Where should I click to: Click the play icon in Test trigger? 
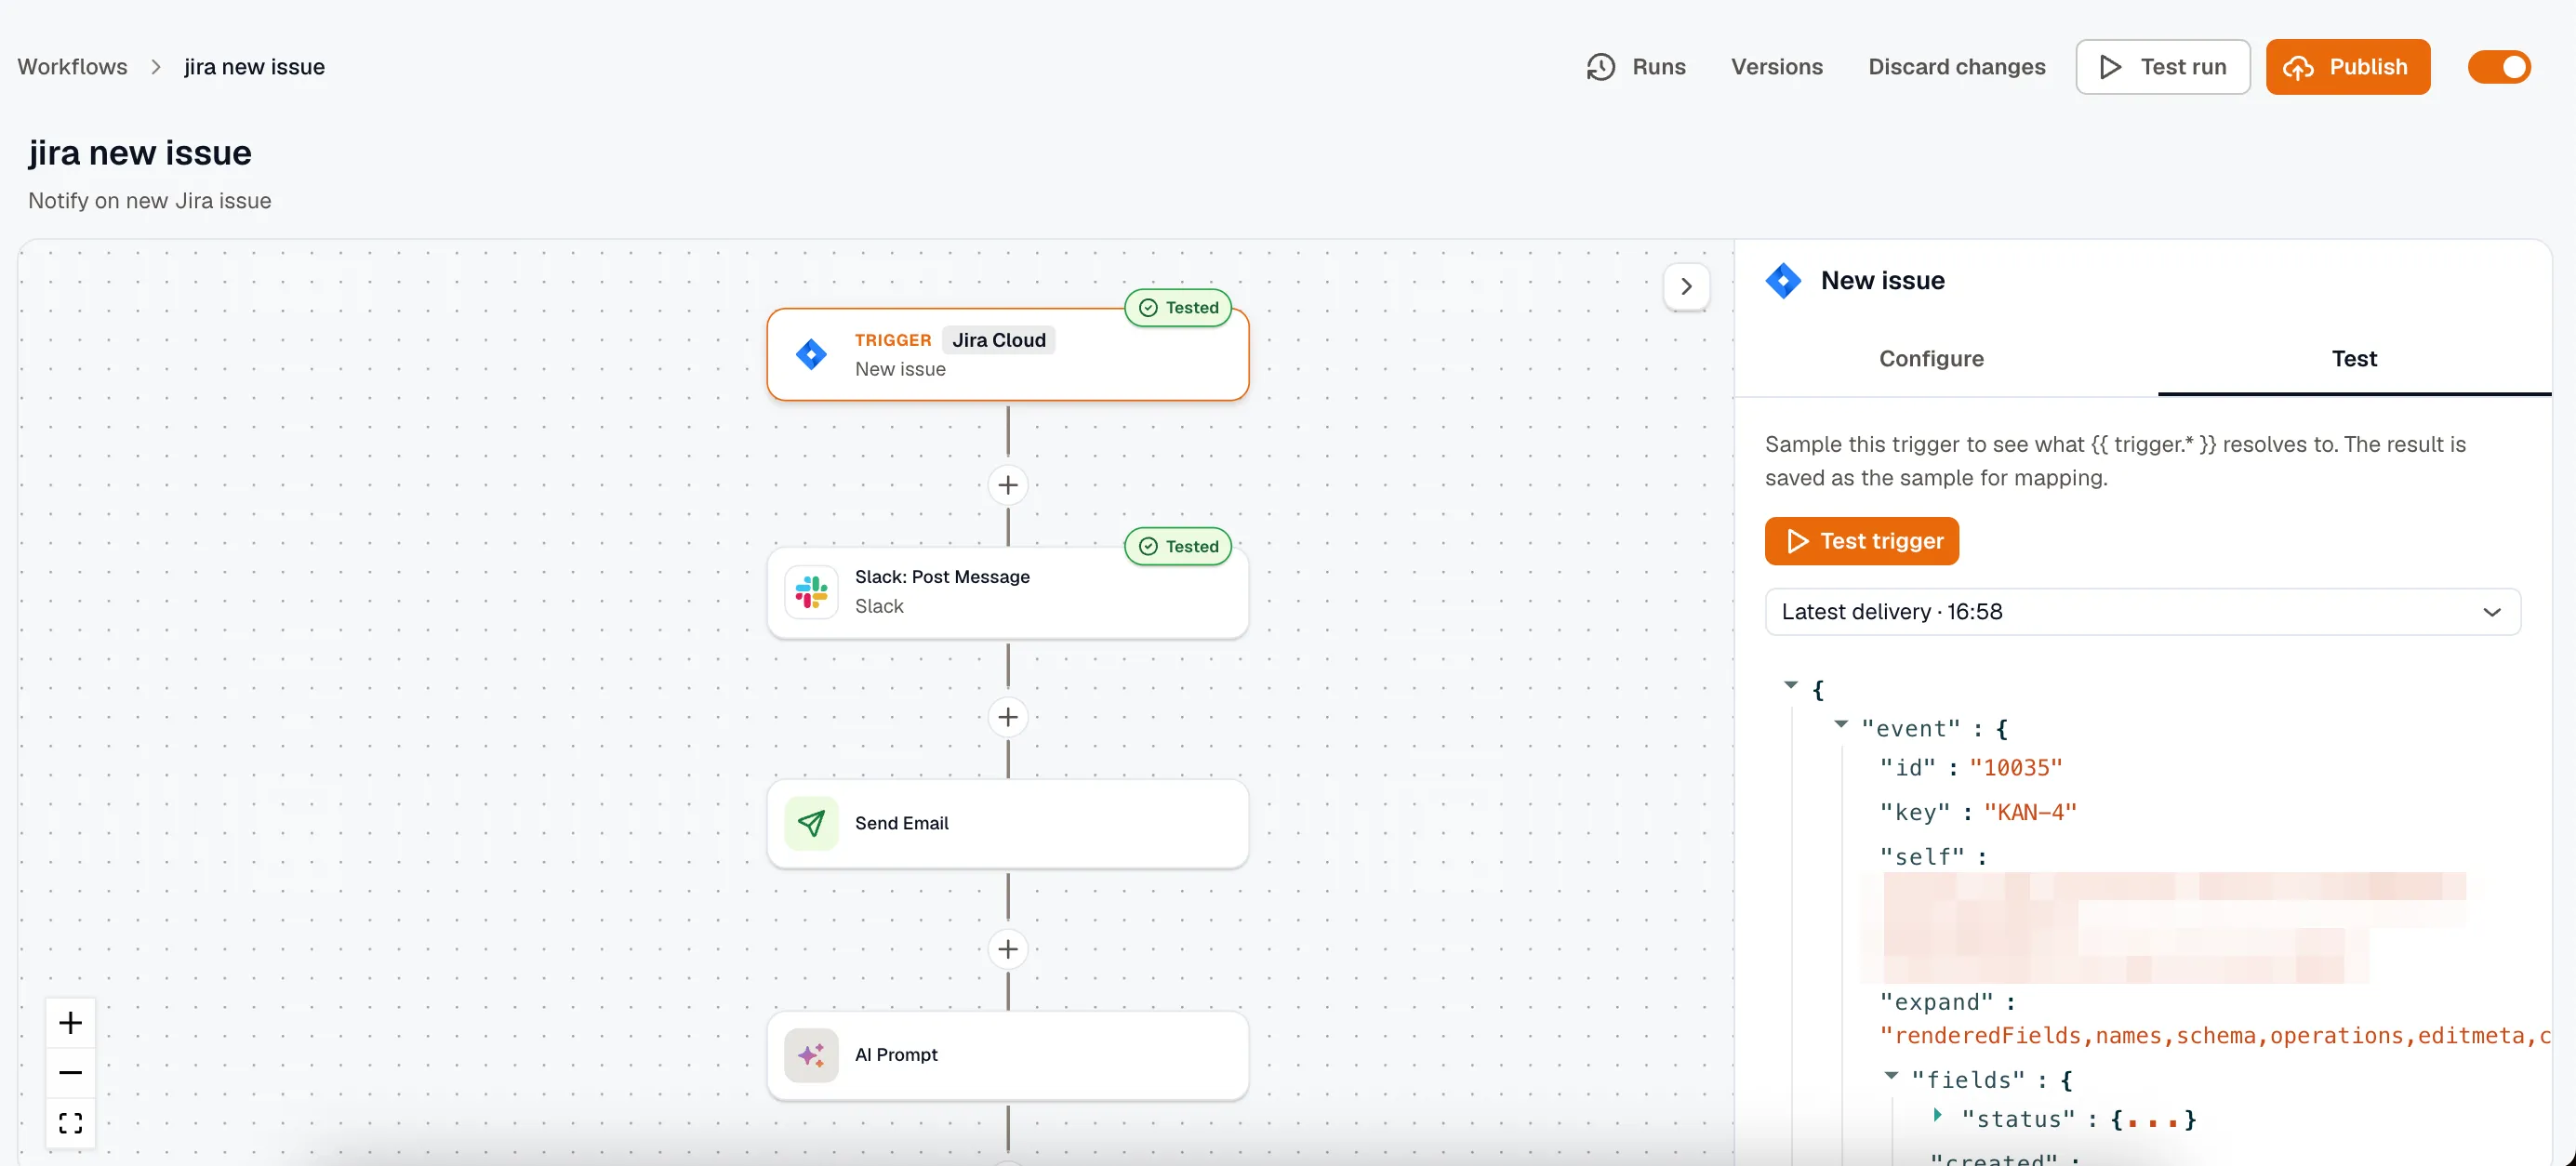pyautogui.click(x=1797, y=541)
